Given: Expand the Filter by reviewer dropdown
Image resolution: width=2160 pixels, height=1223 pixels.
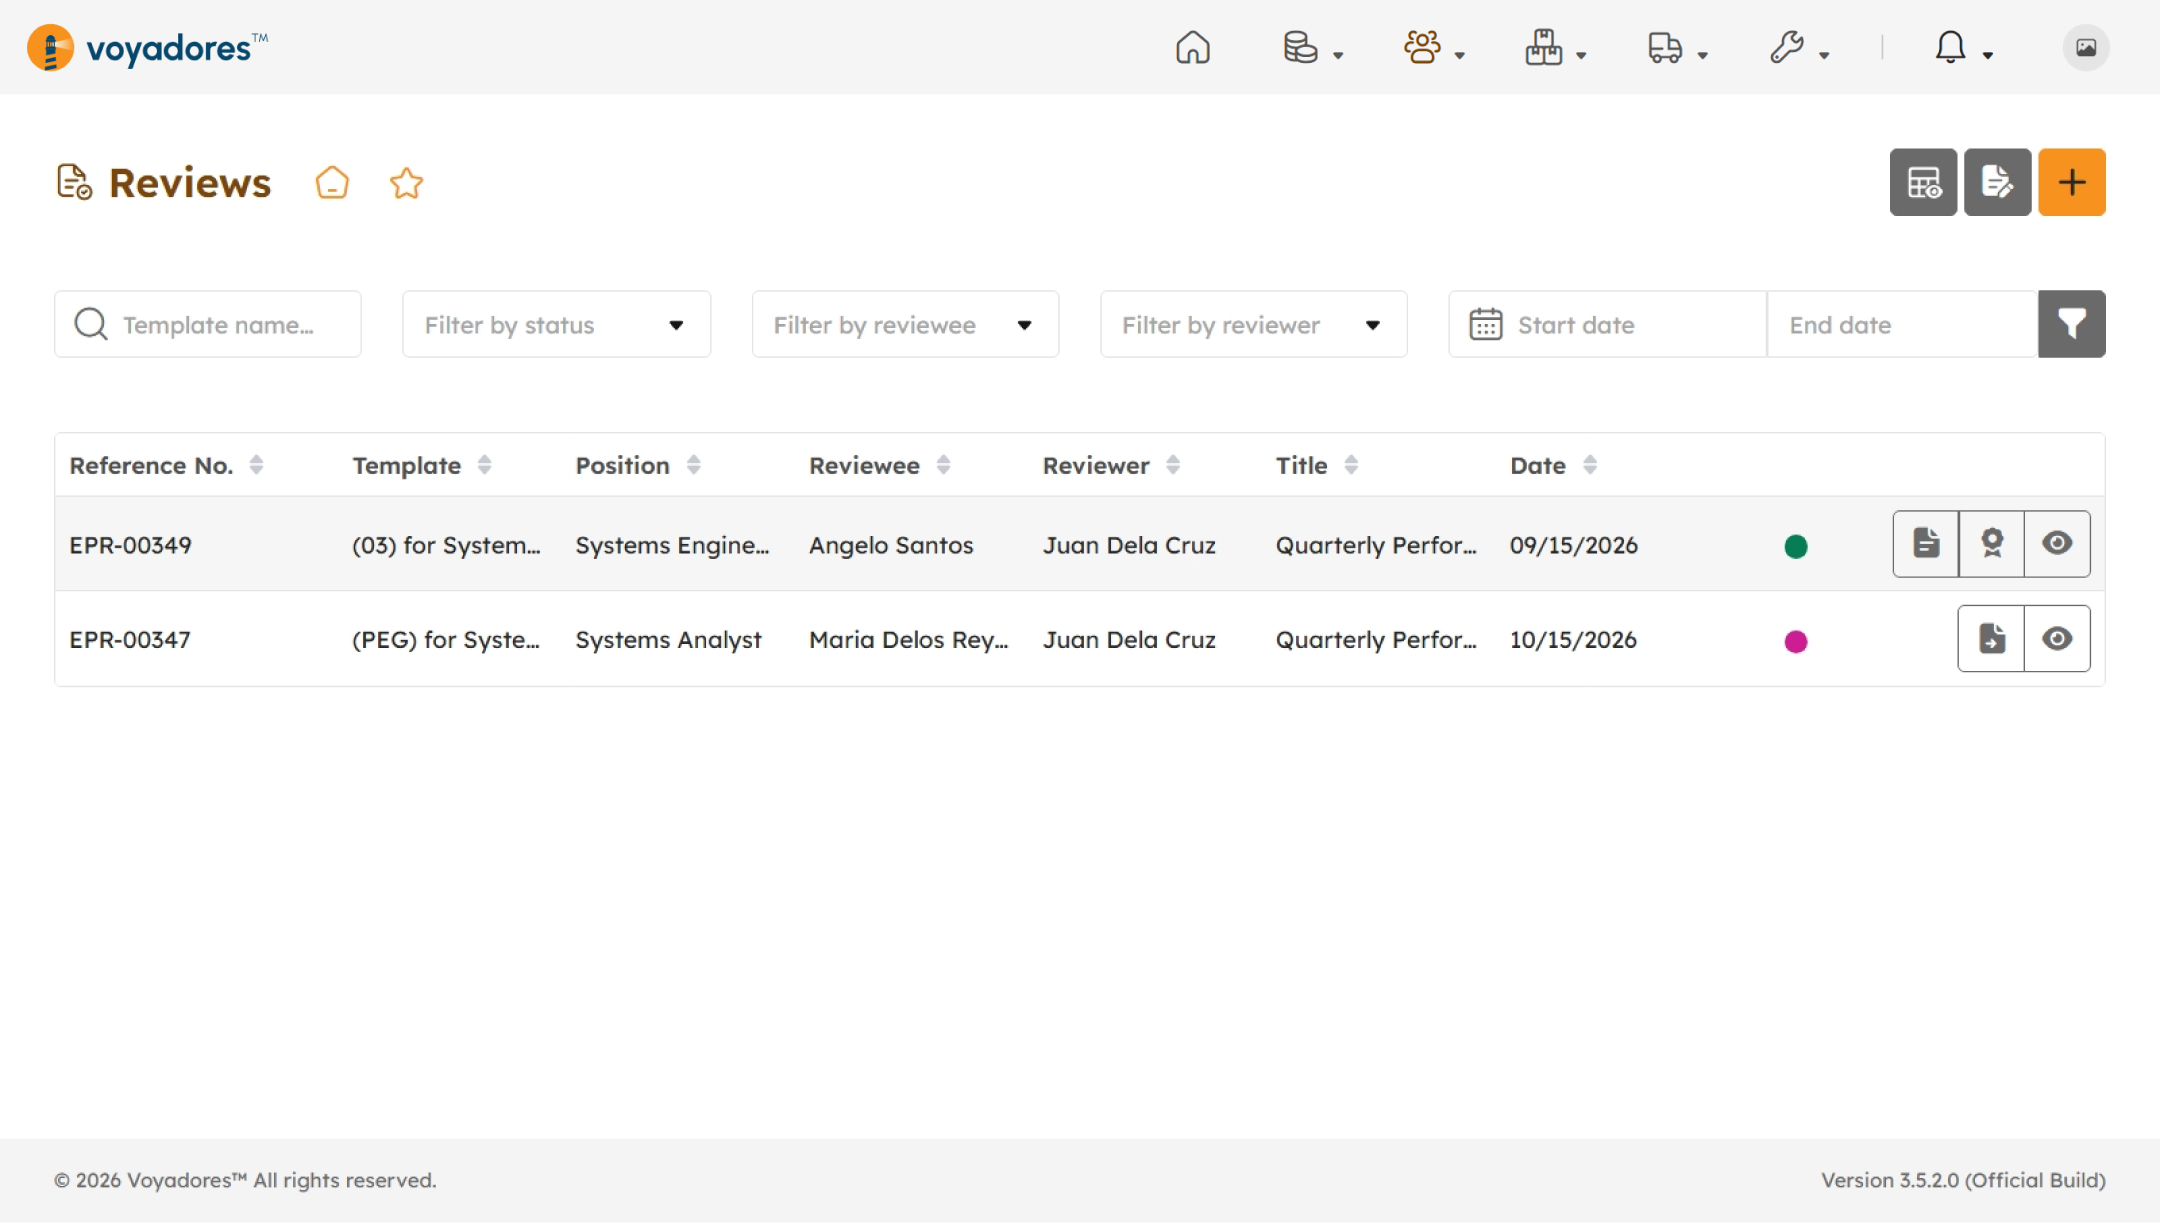Looking at the screenshot, I should [x=1253, y=324].
